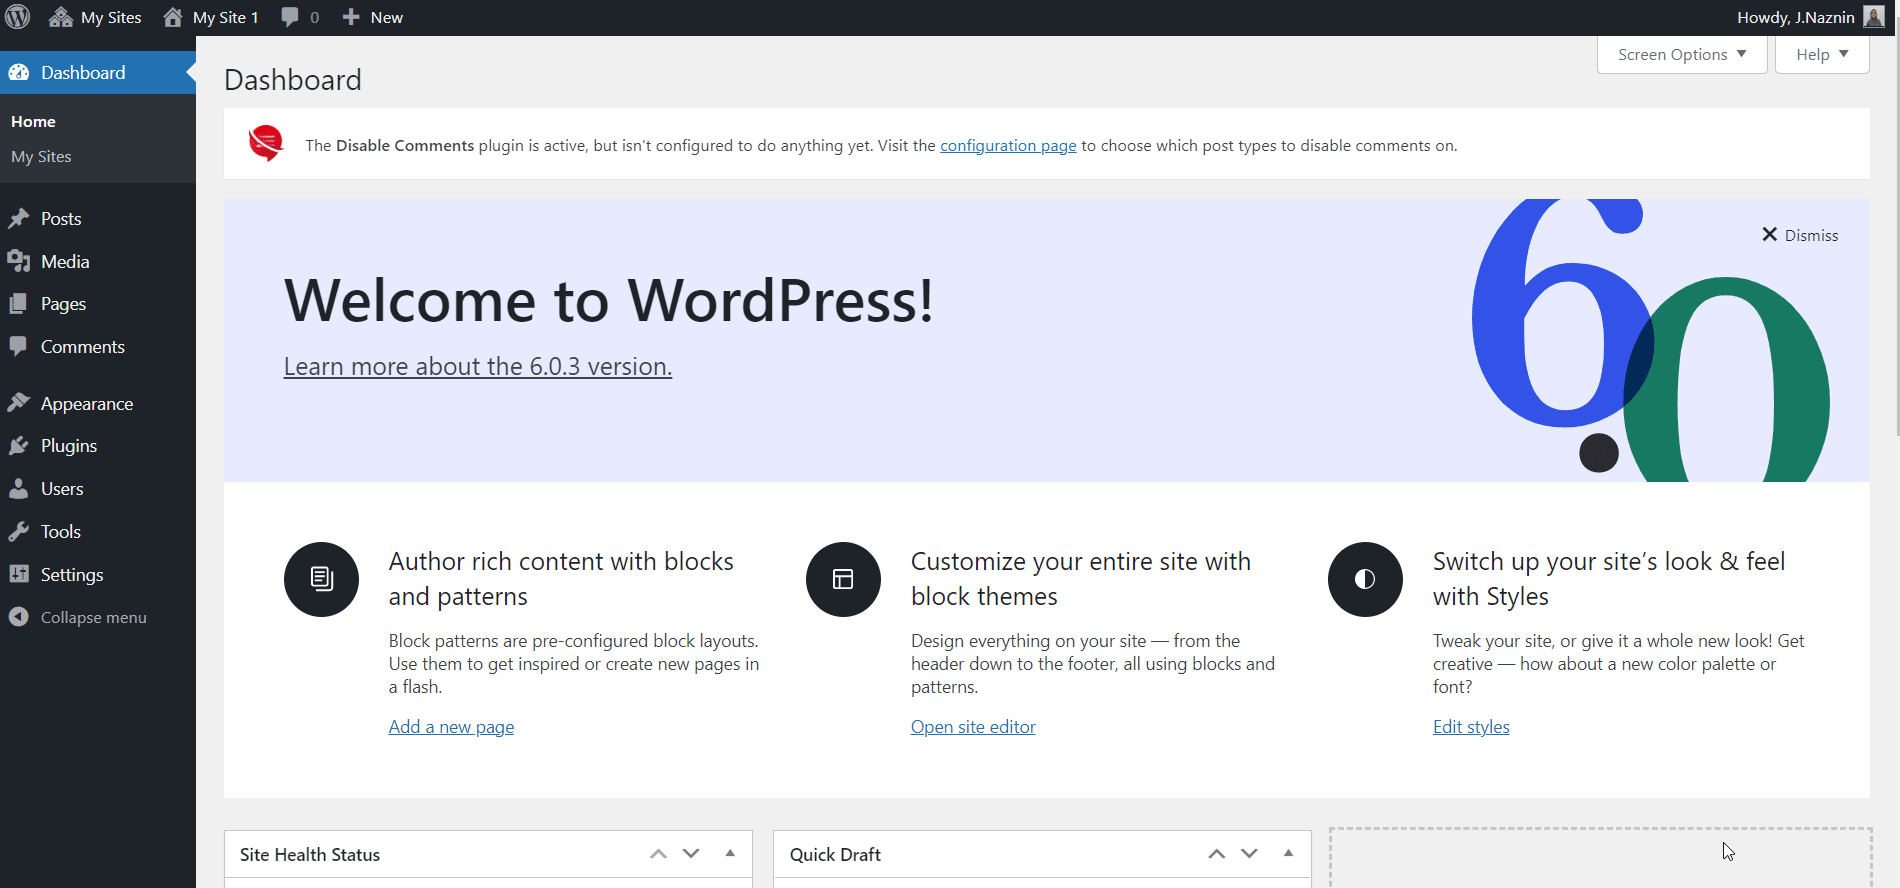
Task: Open the comments bubble icon in admin bar
Action: point(290,17)
